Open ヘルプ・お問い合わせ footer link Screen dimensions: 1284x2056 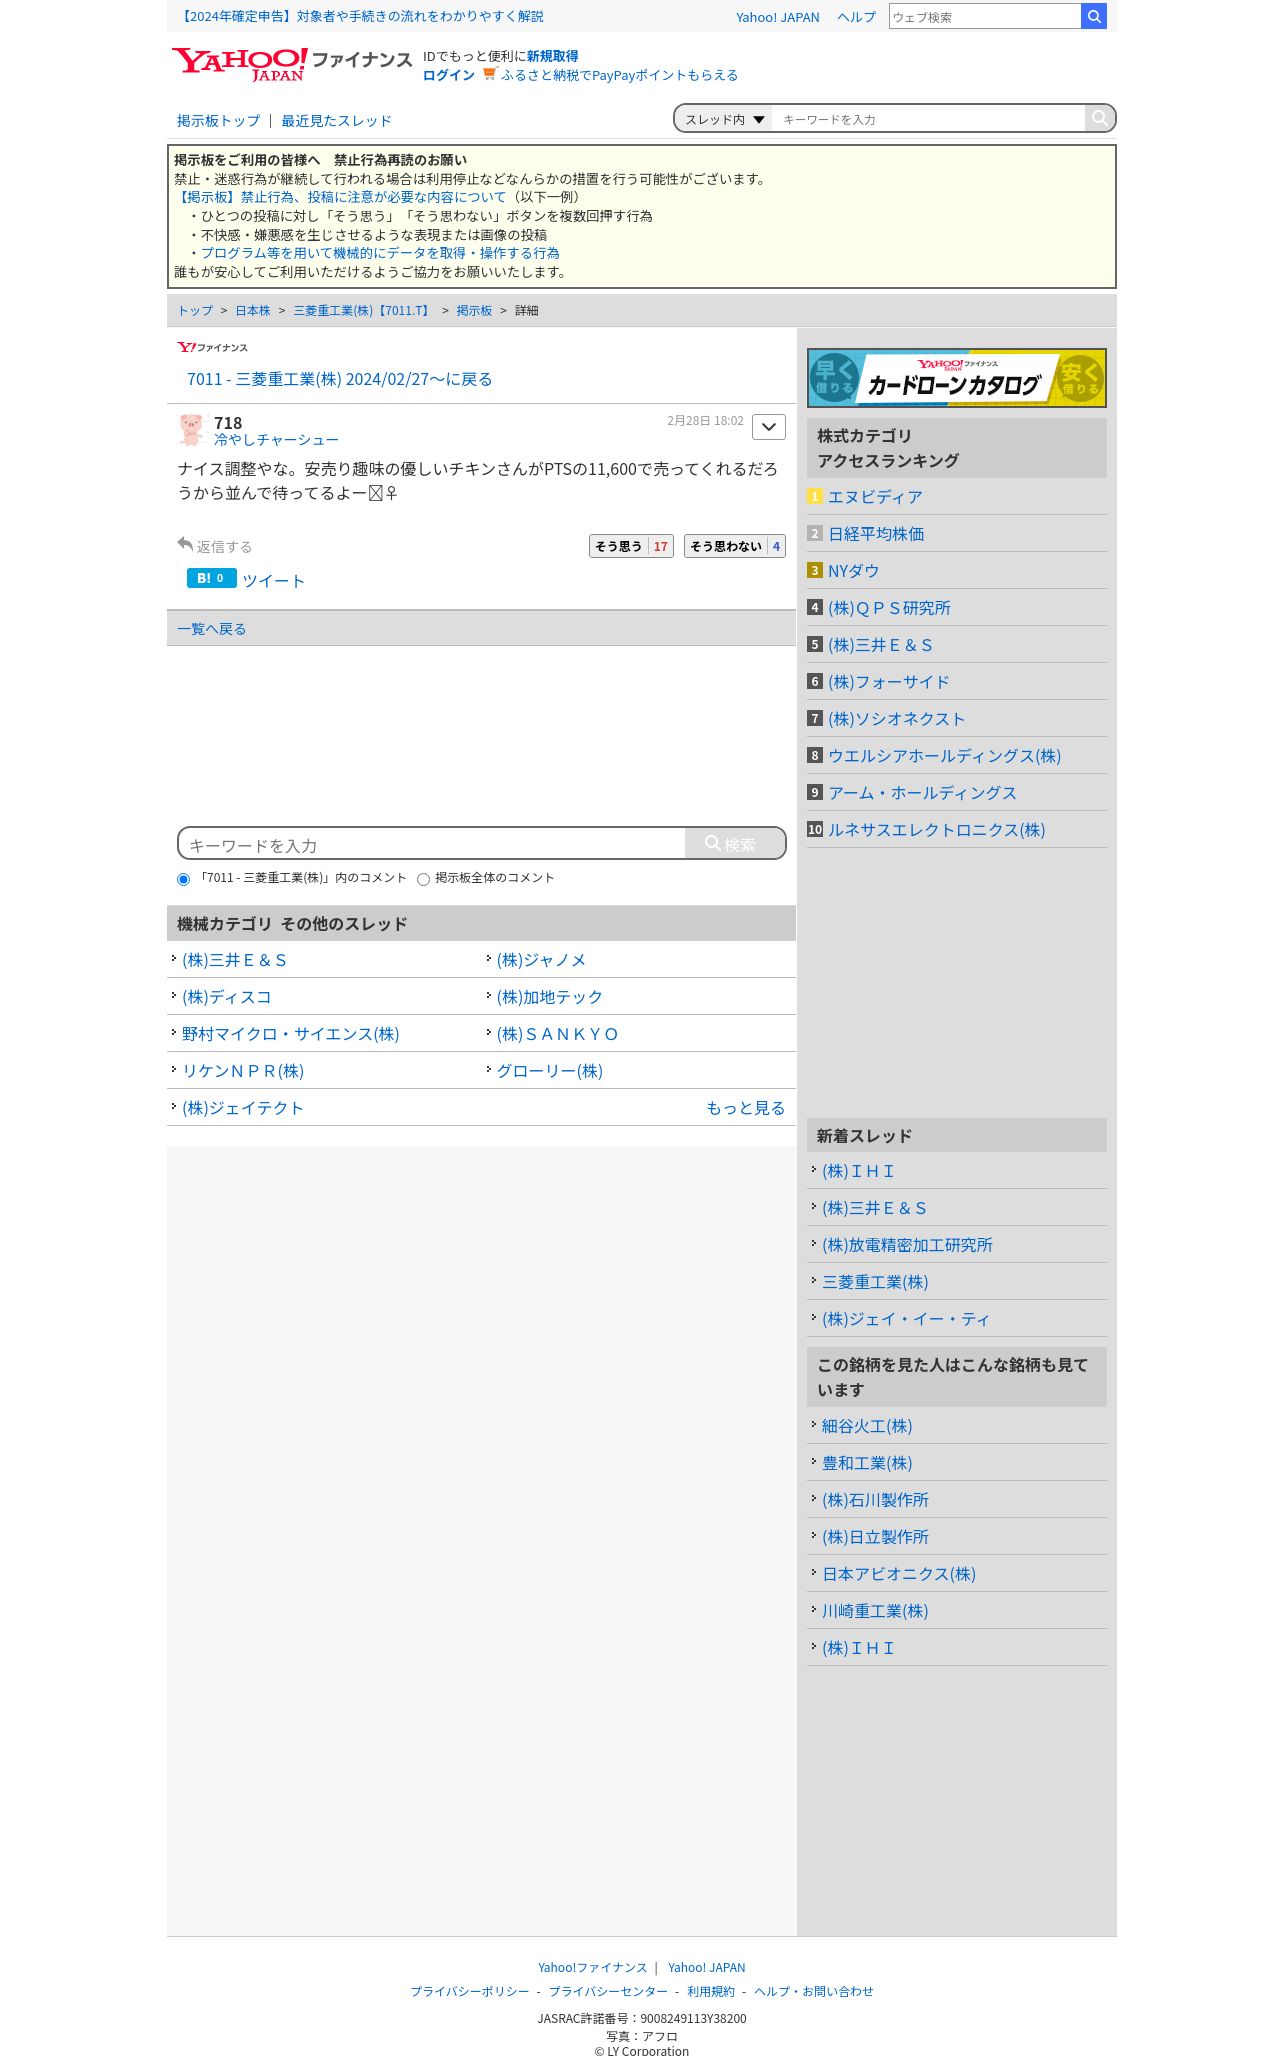pos(813,1991)
